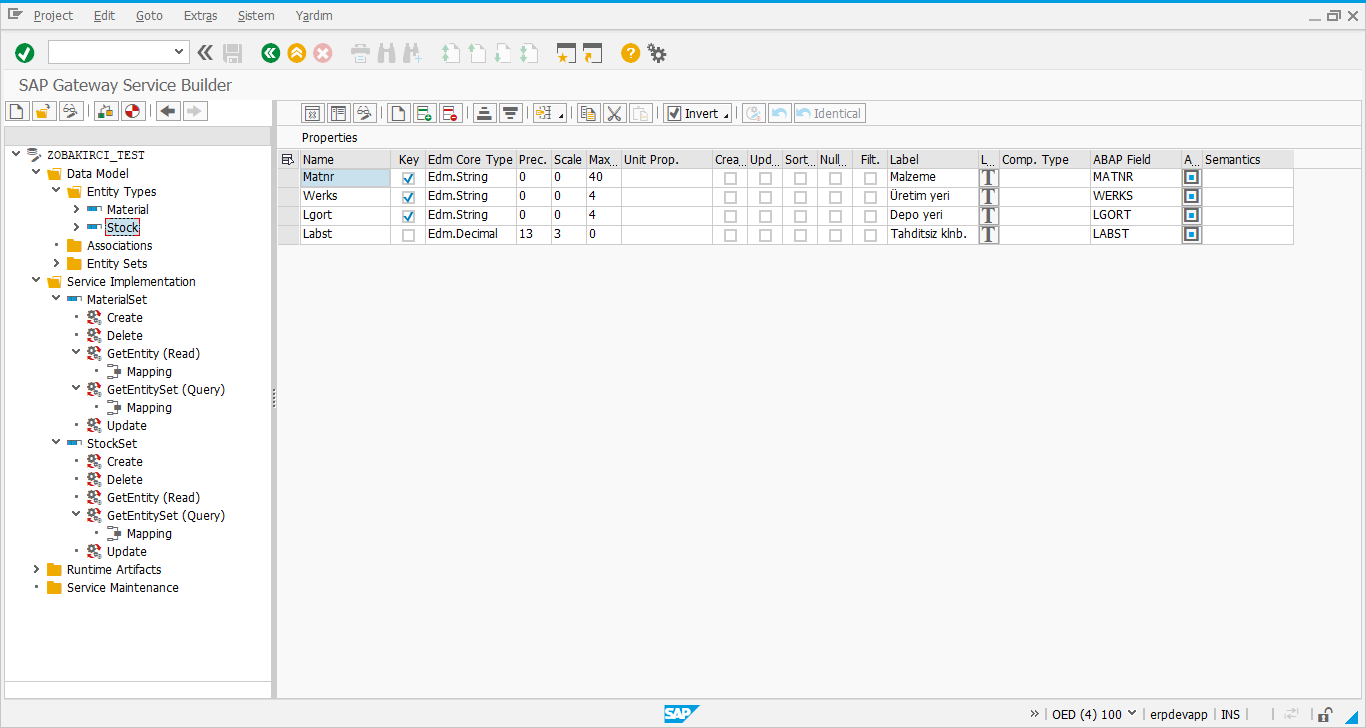
Task: Click the new window star icon
Action: (x=567, y=53)
